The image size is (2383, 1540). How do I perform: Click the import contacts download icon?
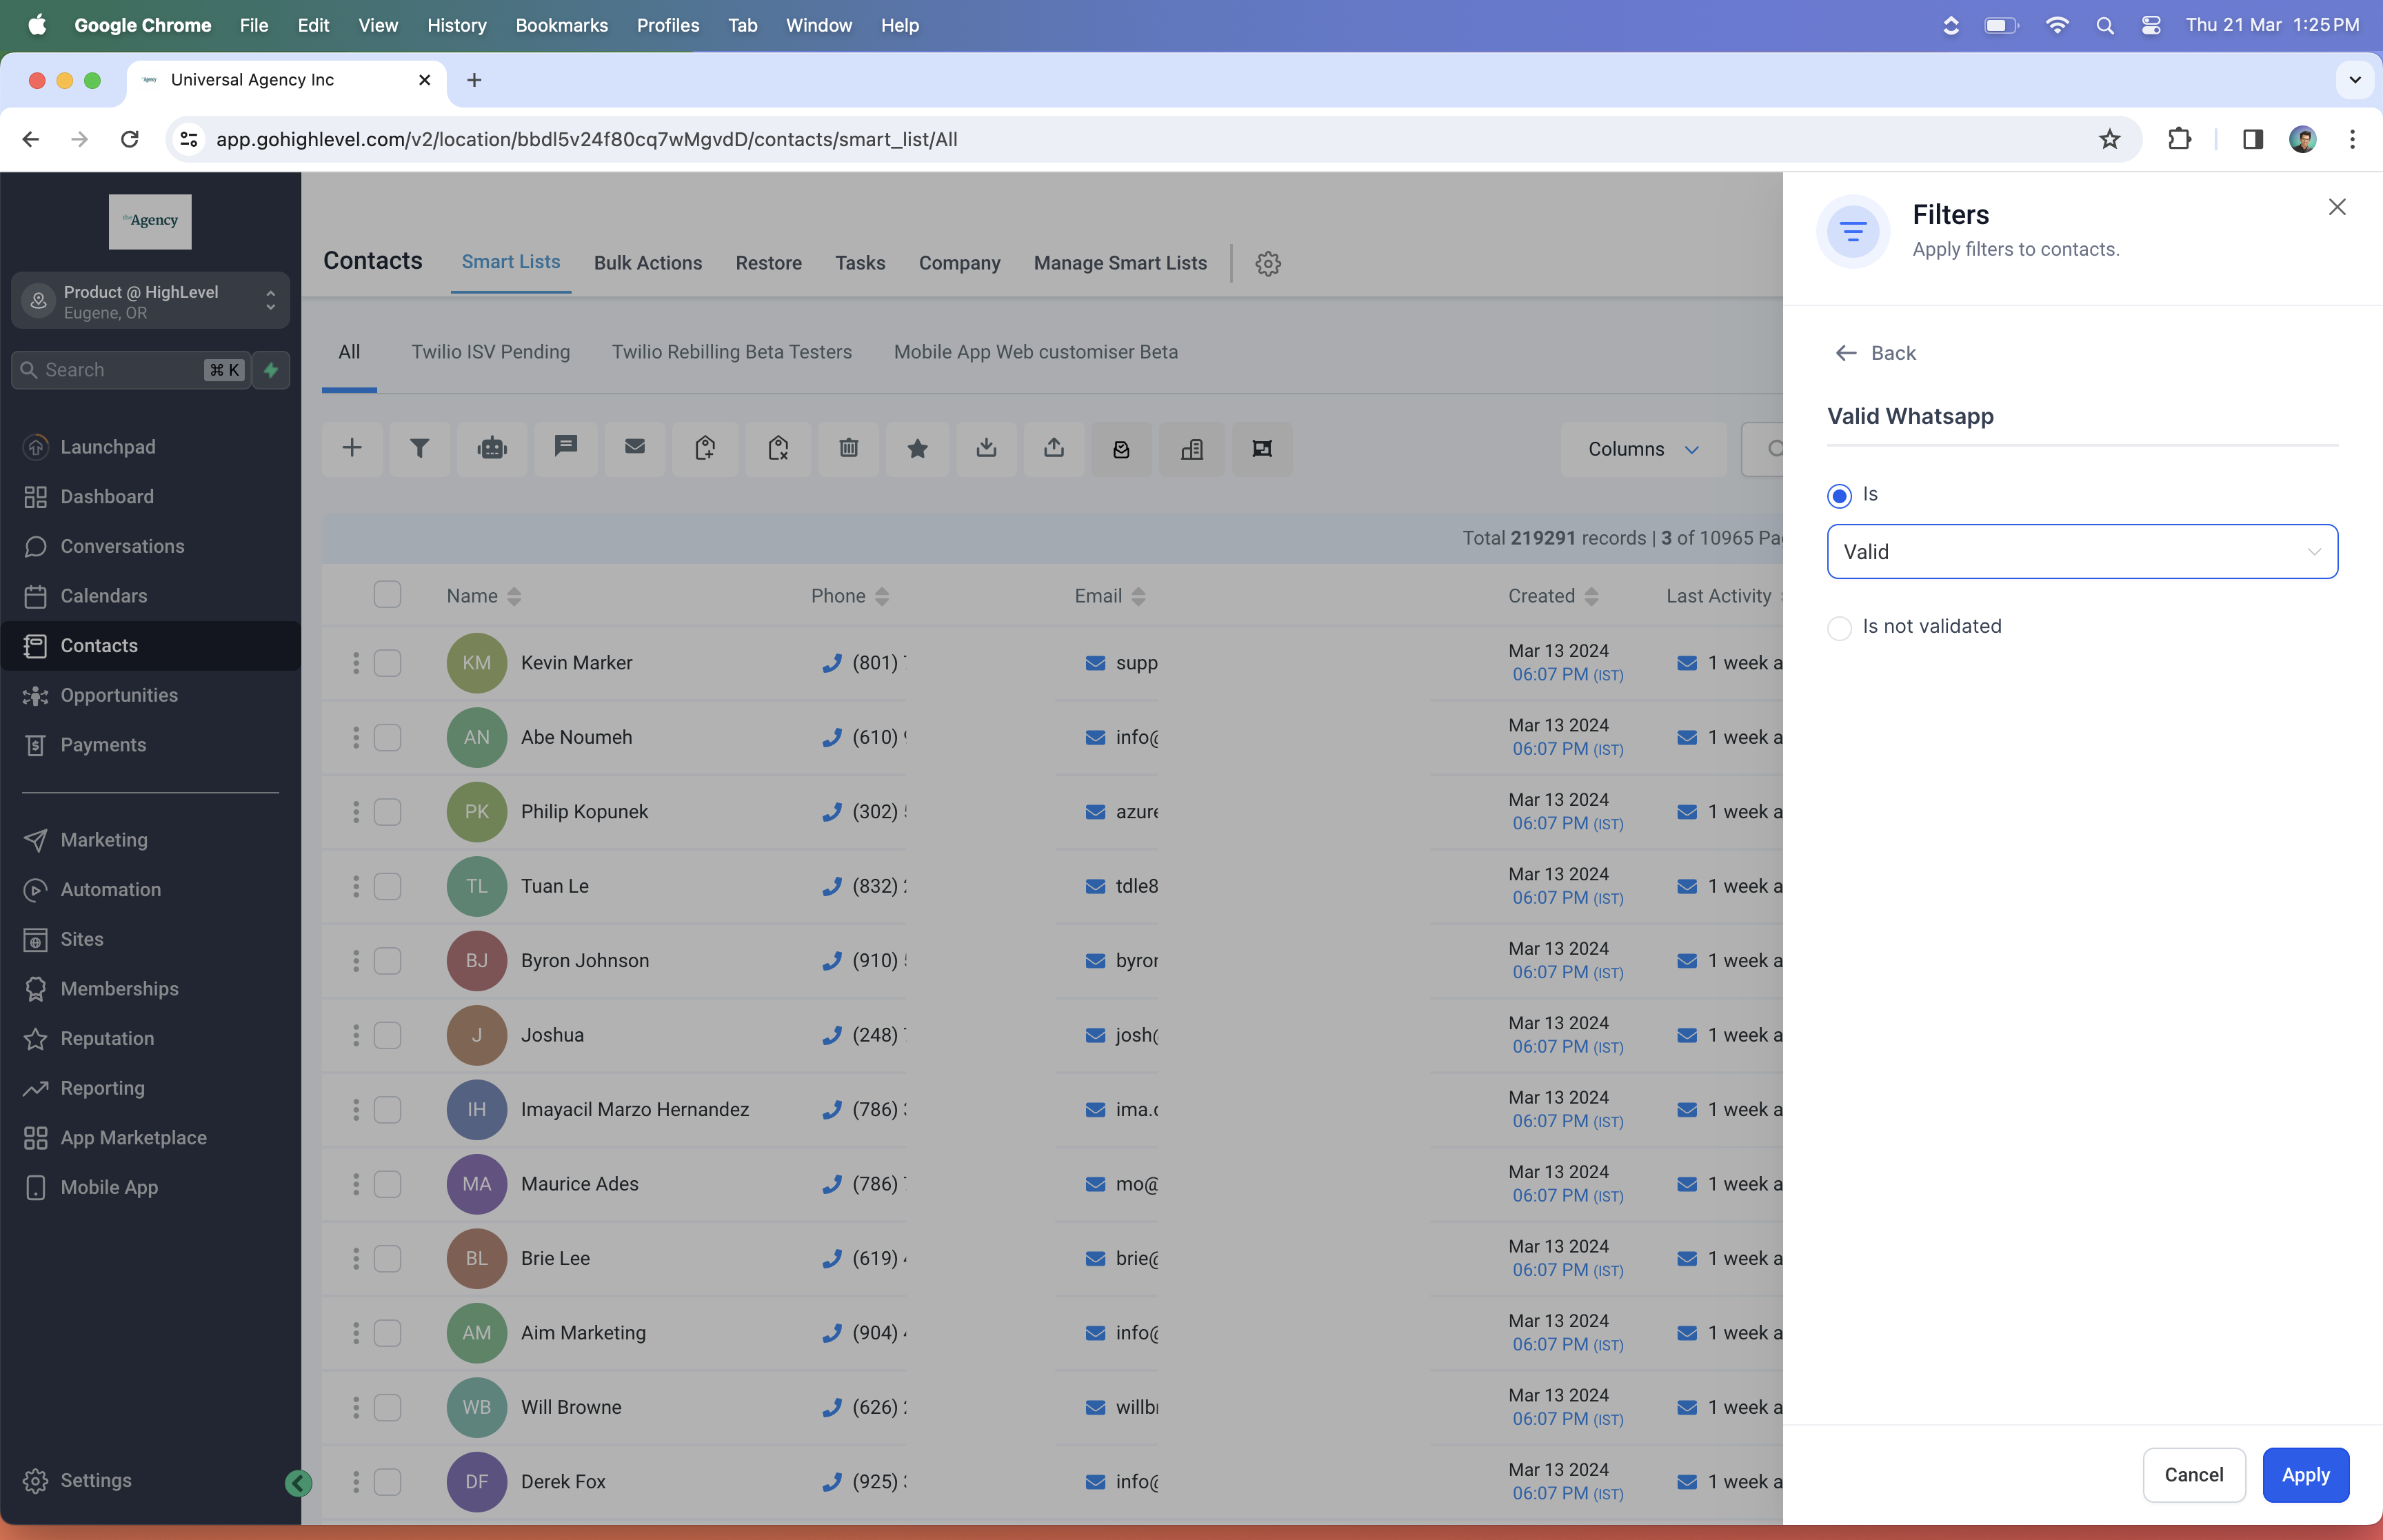point(986,448)
